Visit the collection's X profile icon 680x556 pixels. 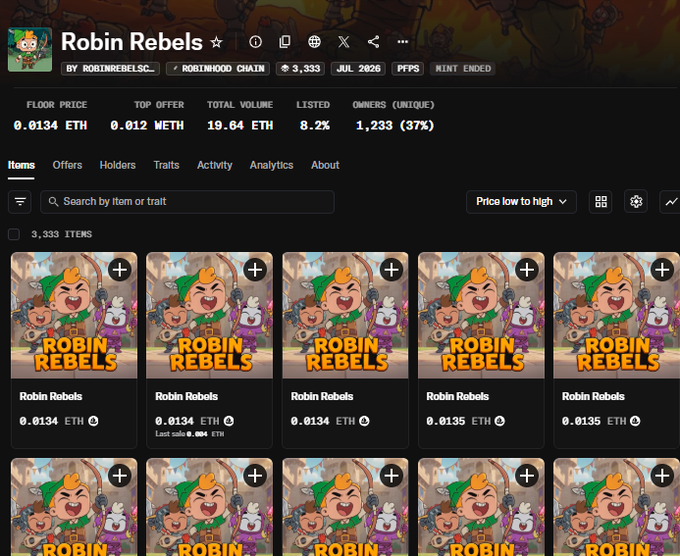click(344, 42)
